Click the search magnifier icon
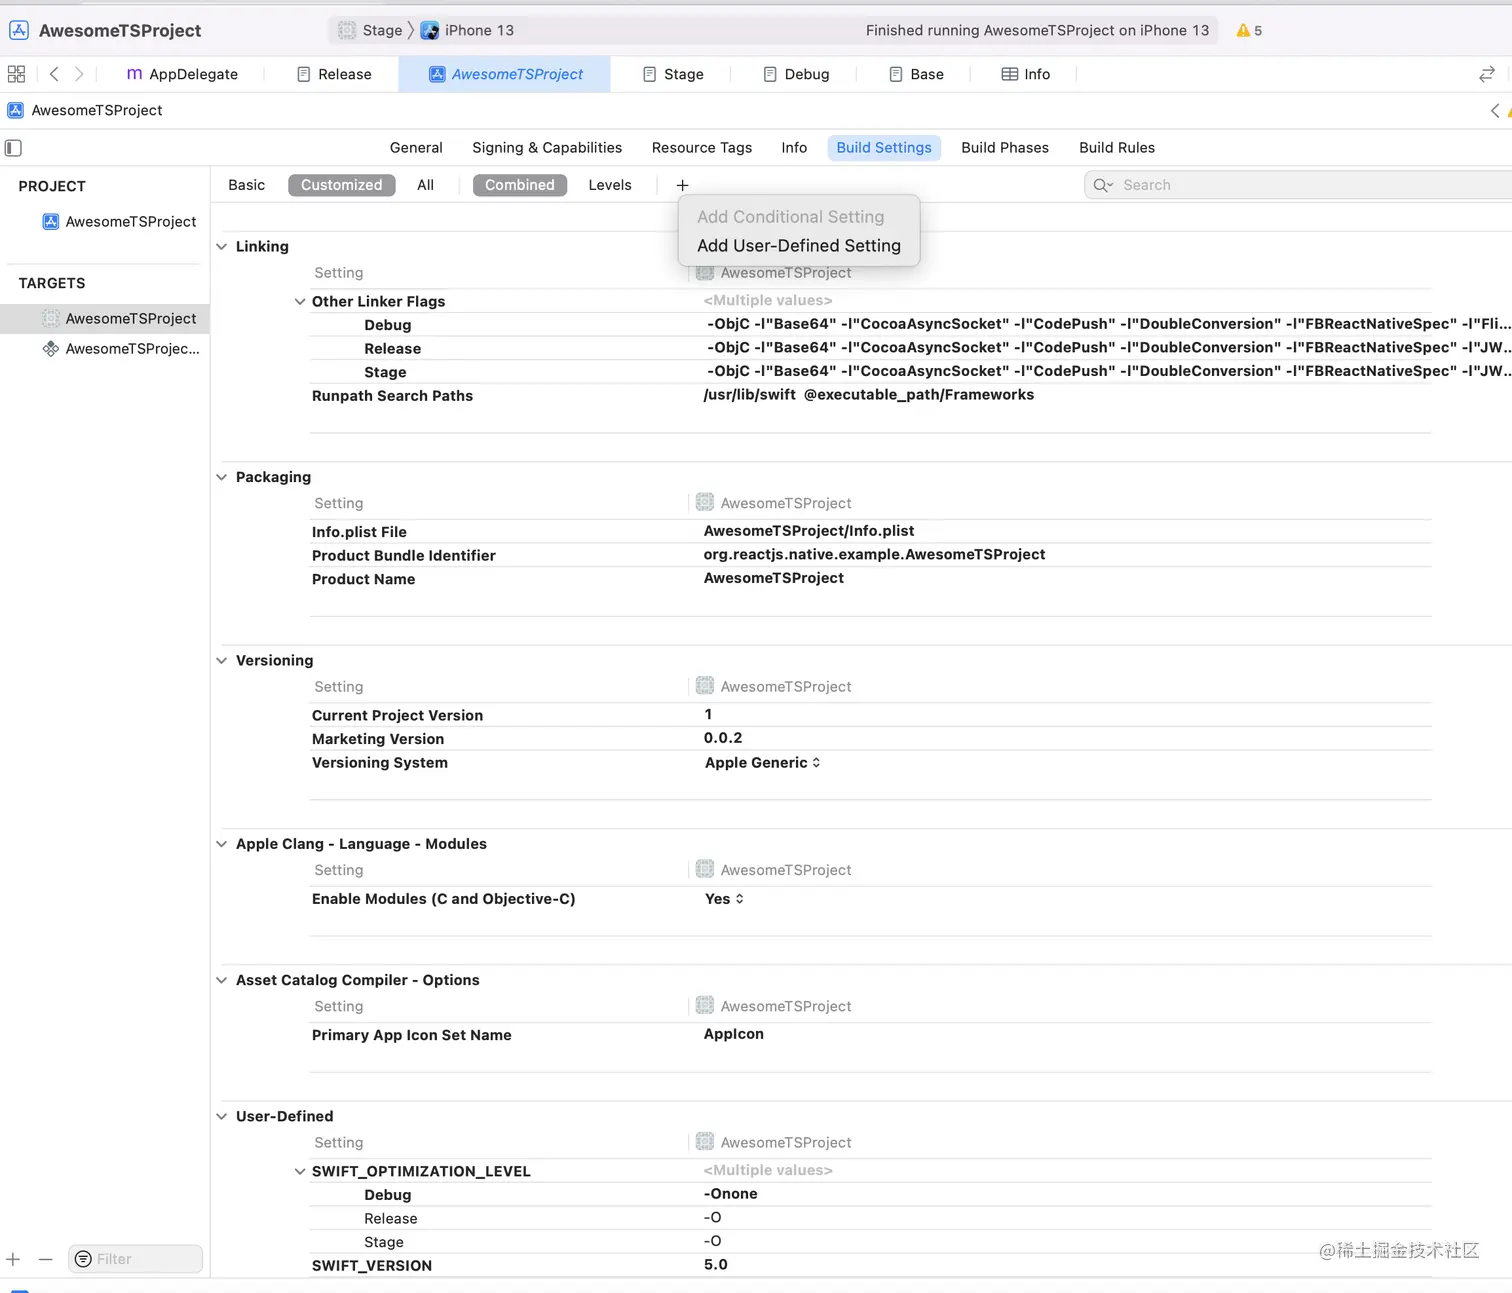The image size is (1512, 1293). point(1103,185)
